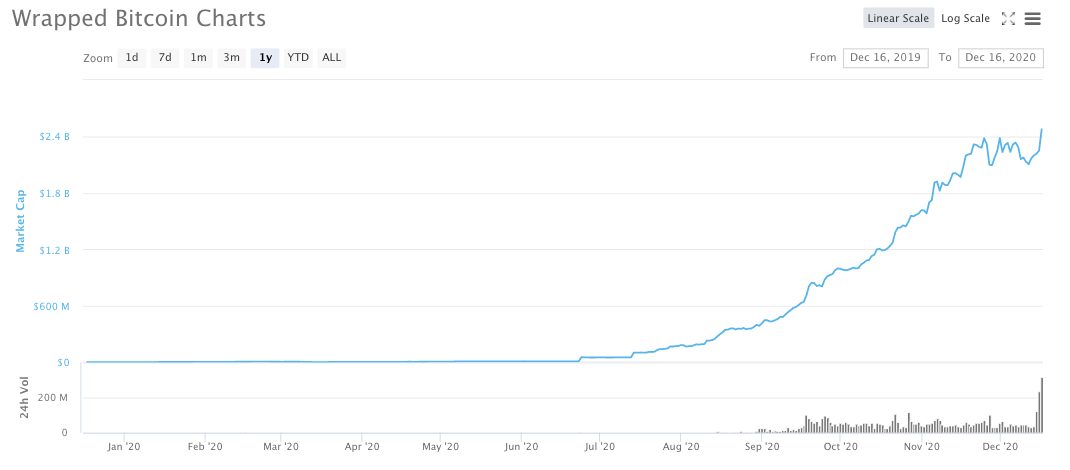Image resolution: width=1070 pixels, height=470 pixels.
Task: Click the Dec '20 date label
Action: click(1000, 447)
